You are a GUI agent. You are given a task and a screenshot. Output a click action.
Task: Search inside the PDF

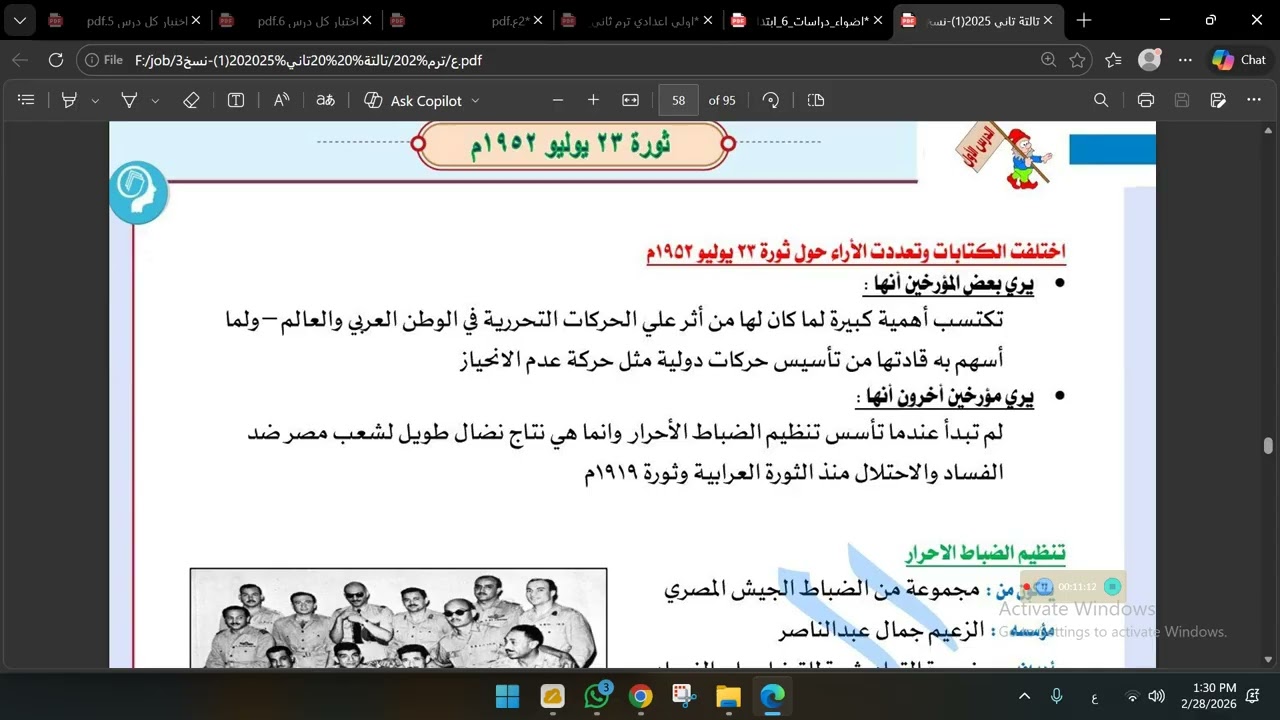coord(1101,100)
